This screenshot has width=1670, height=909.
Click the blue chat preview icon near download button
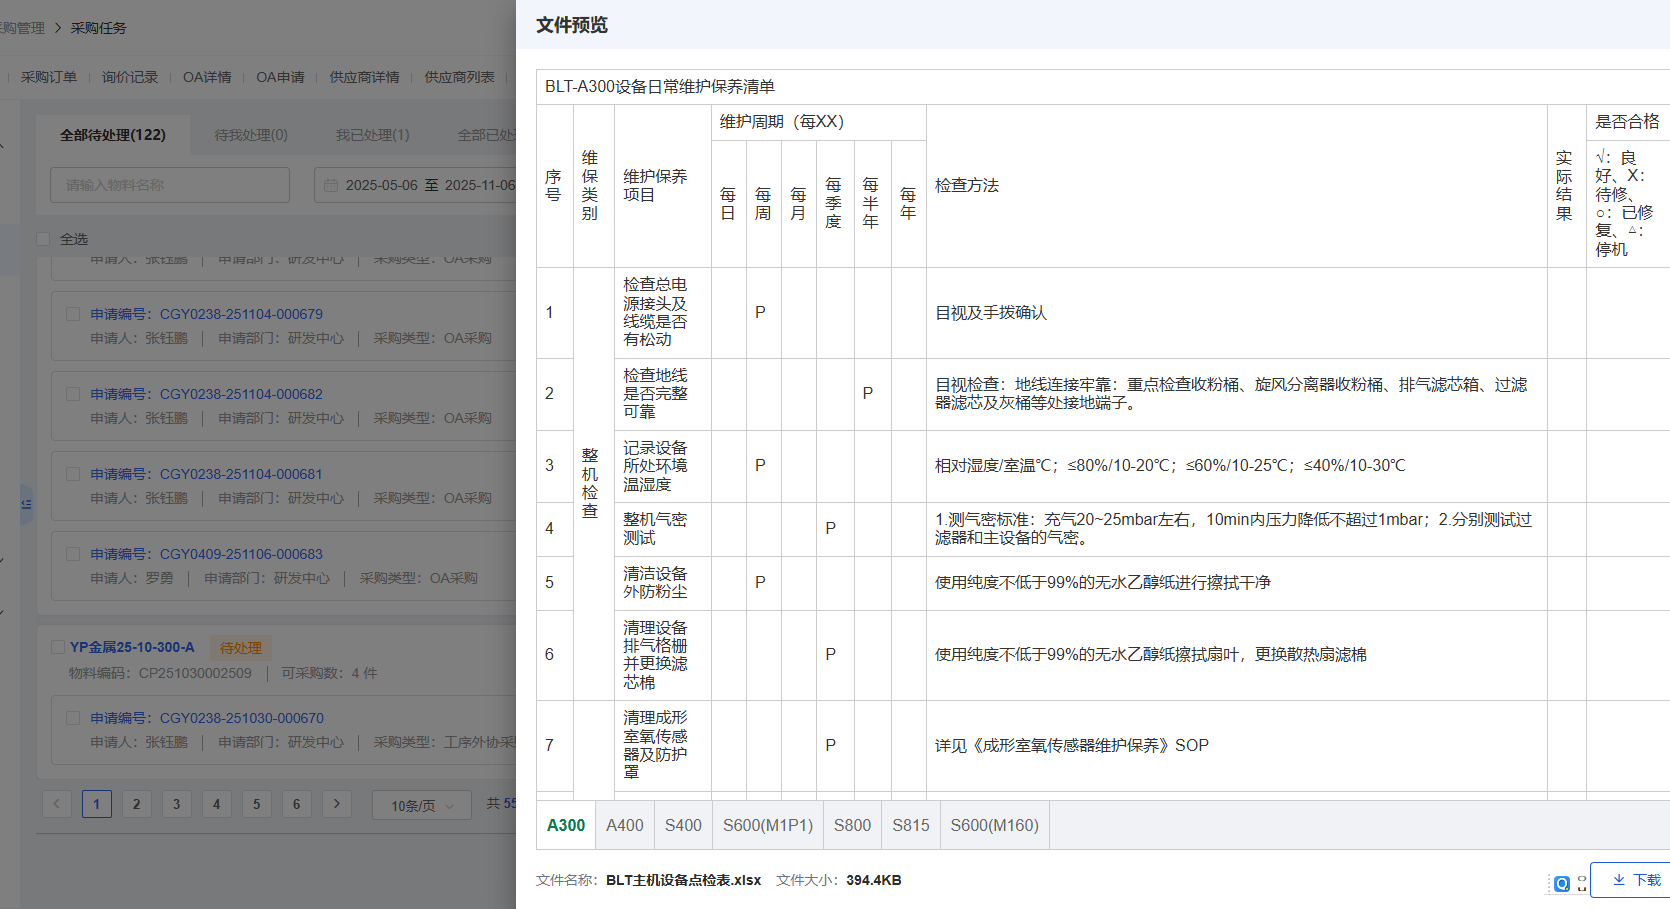[1562, 883]
